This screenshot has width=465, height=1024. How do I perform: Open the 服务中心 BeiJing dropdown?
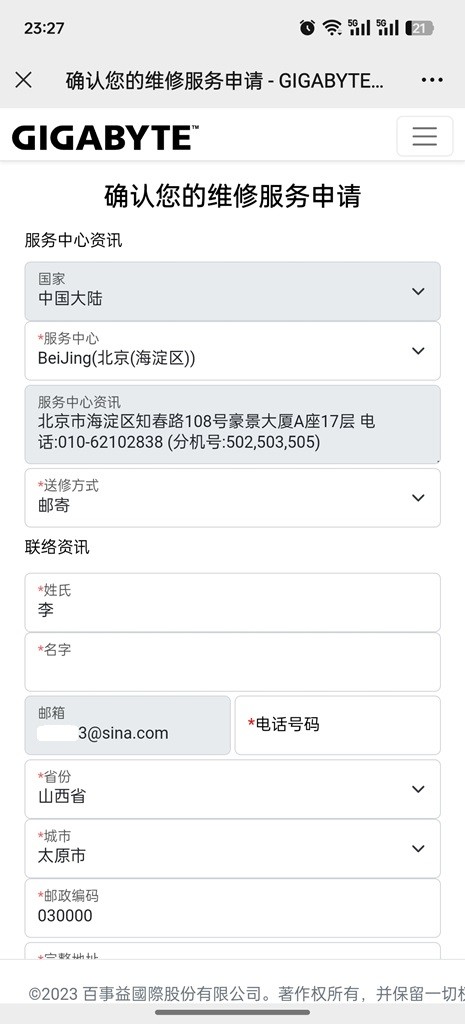tap(232, 351)
